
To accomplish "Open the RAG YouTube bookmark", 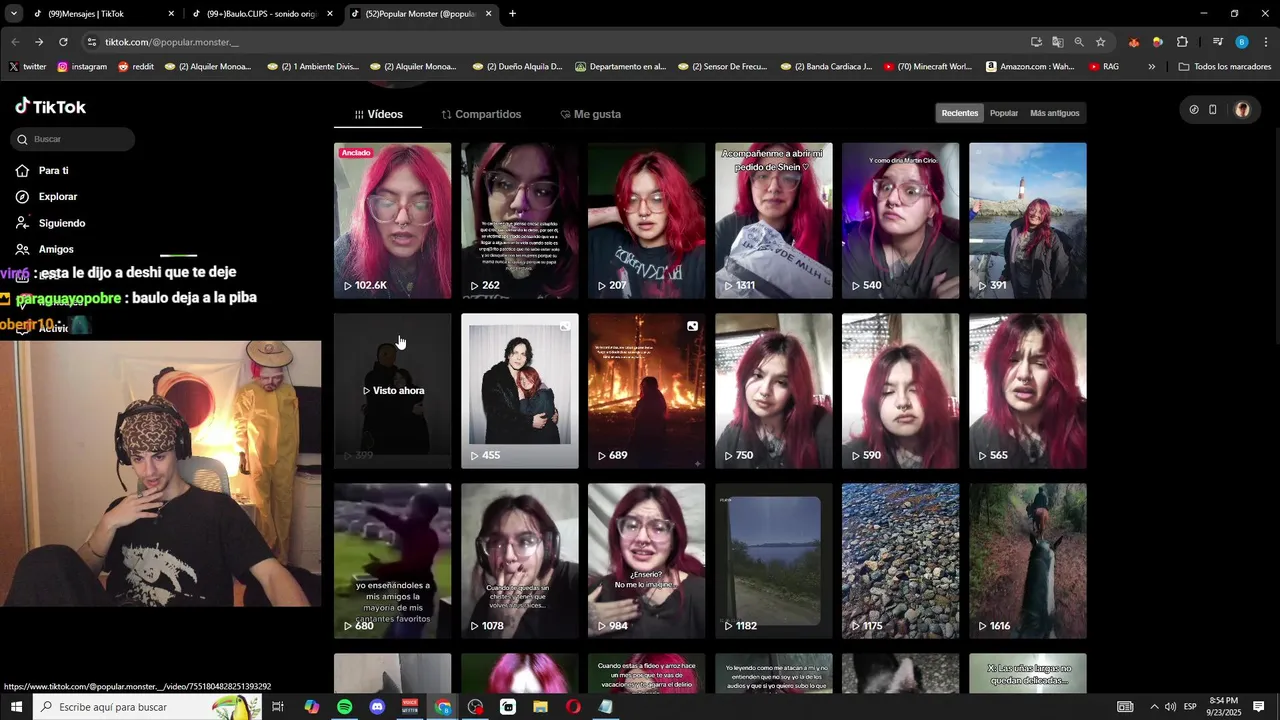I will click(1104, 67).
